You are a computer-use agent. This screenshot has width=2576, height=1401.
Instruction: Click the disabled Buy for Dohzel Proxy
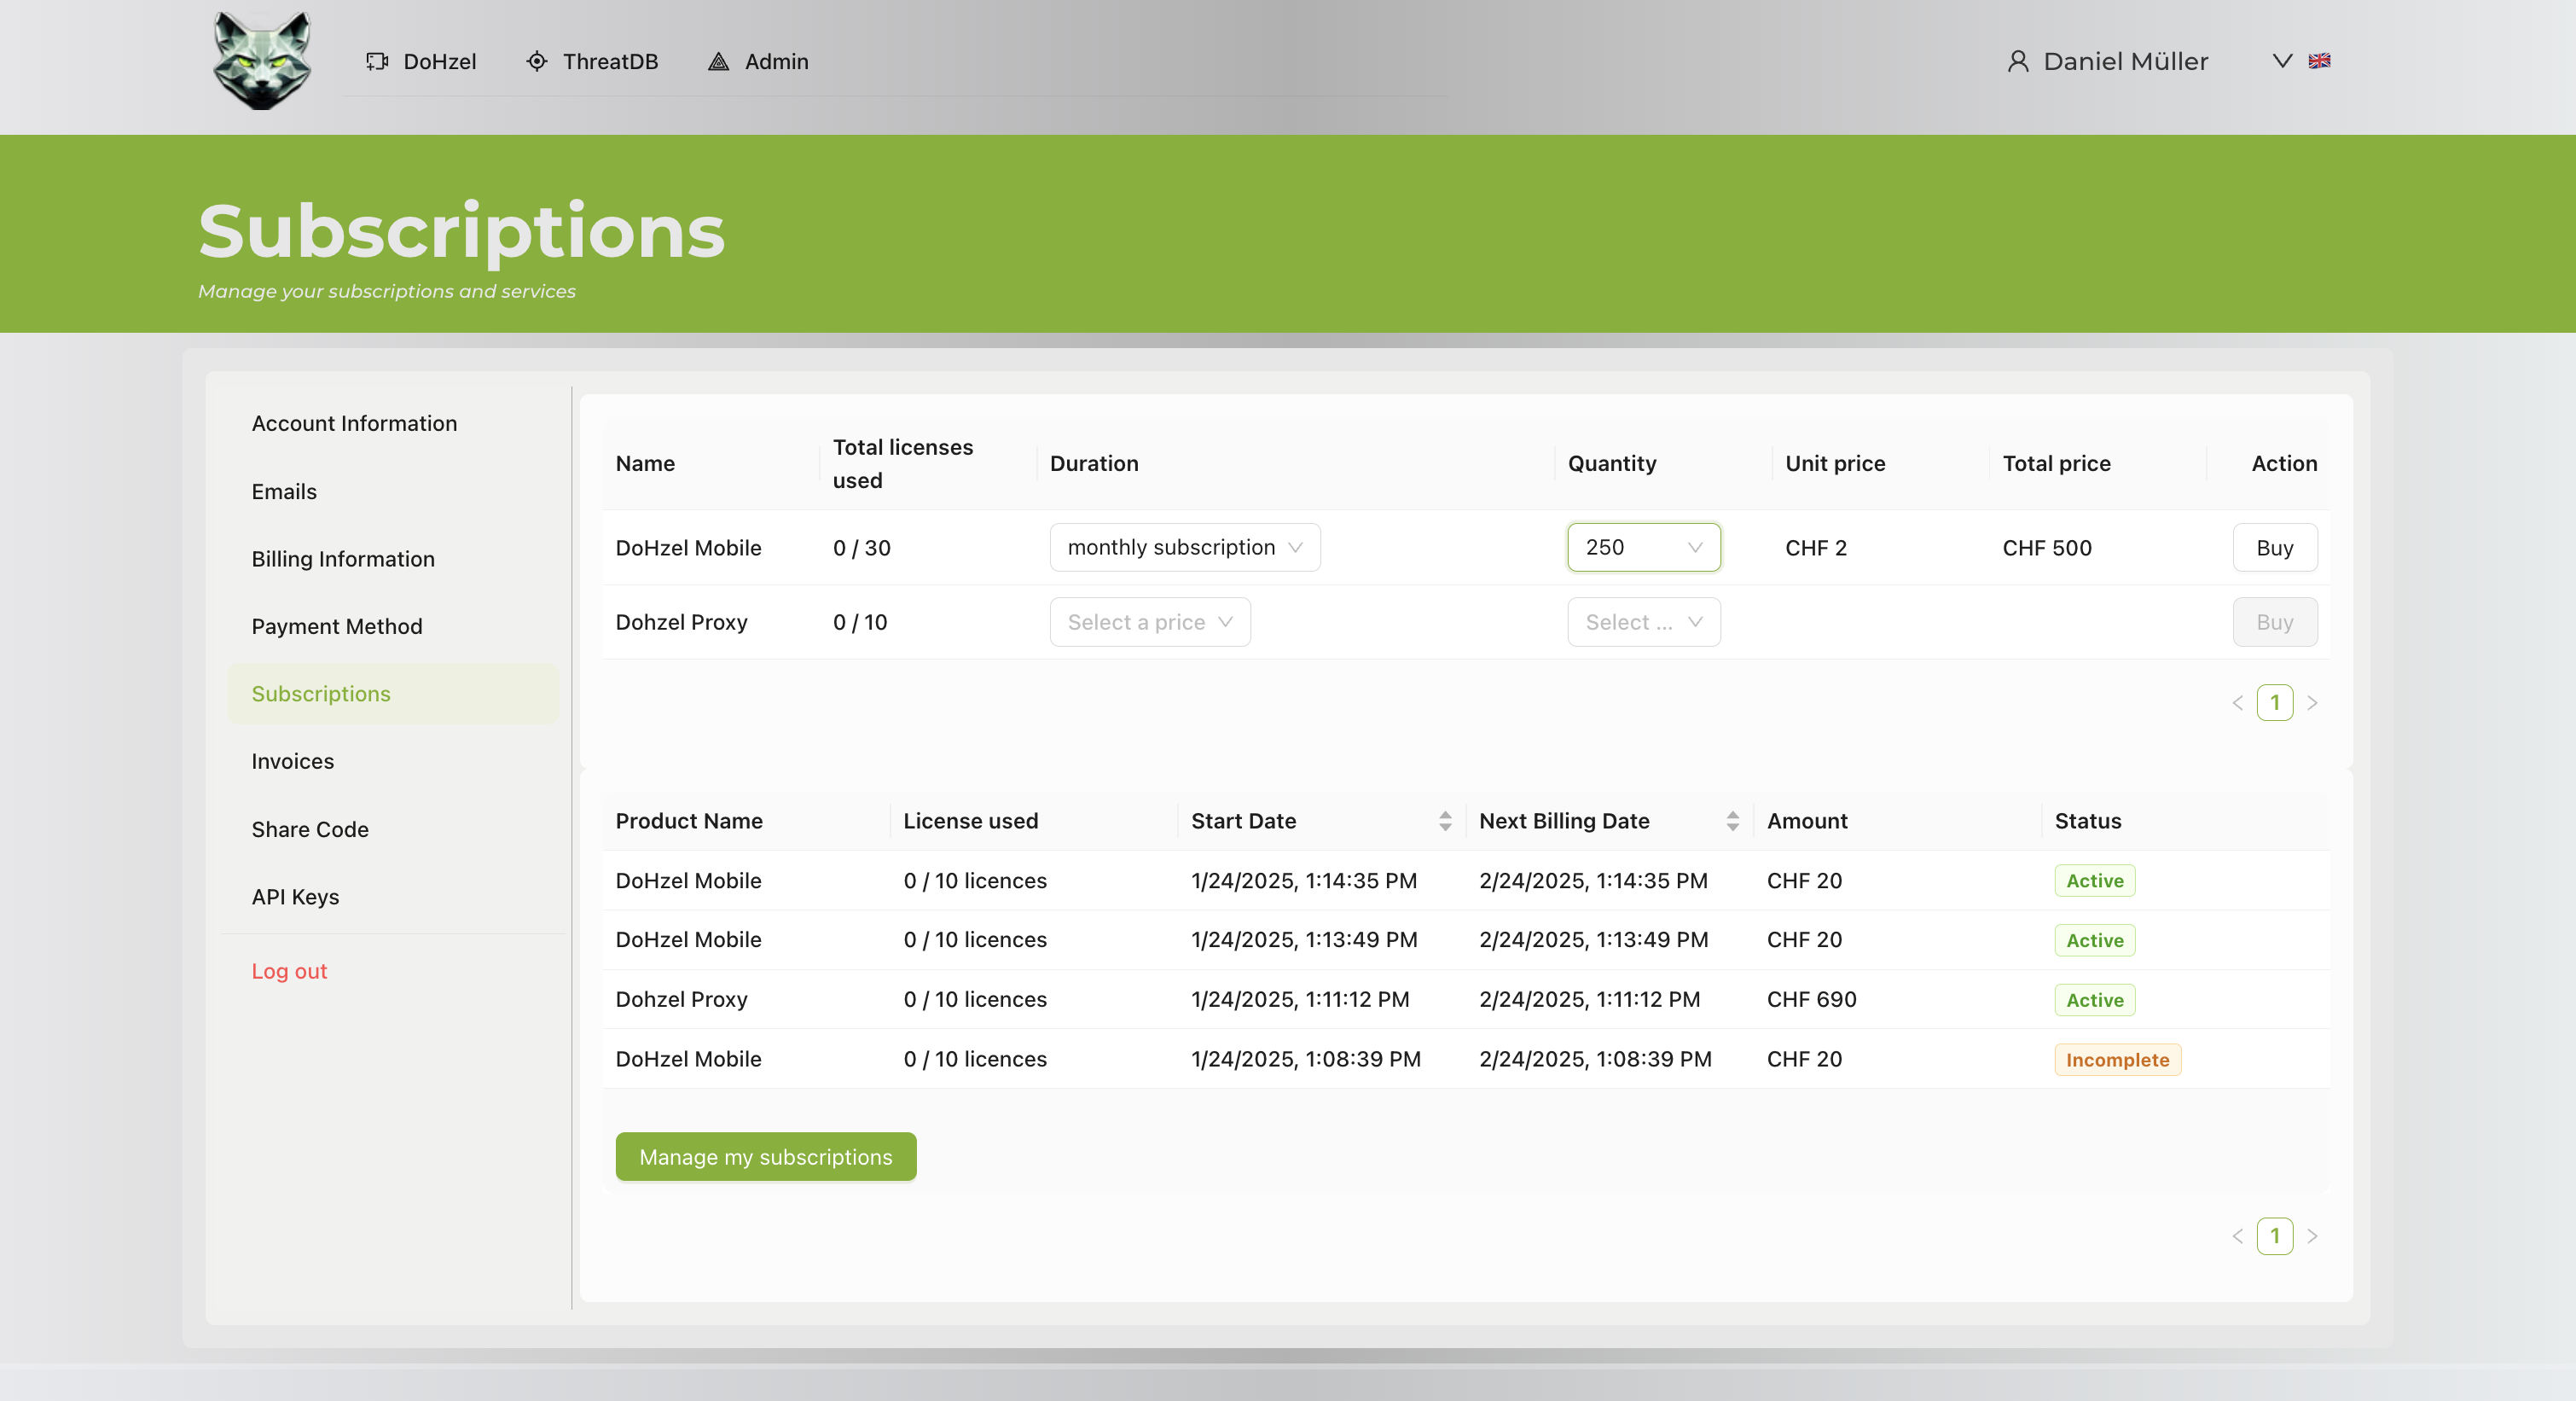pyautogui.click(x=2275, y=622)
